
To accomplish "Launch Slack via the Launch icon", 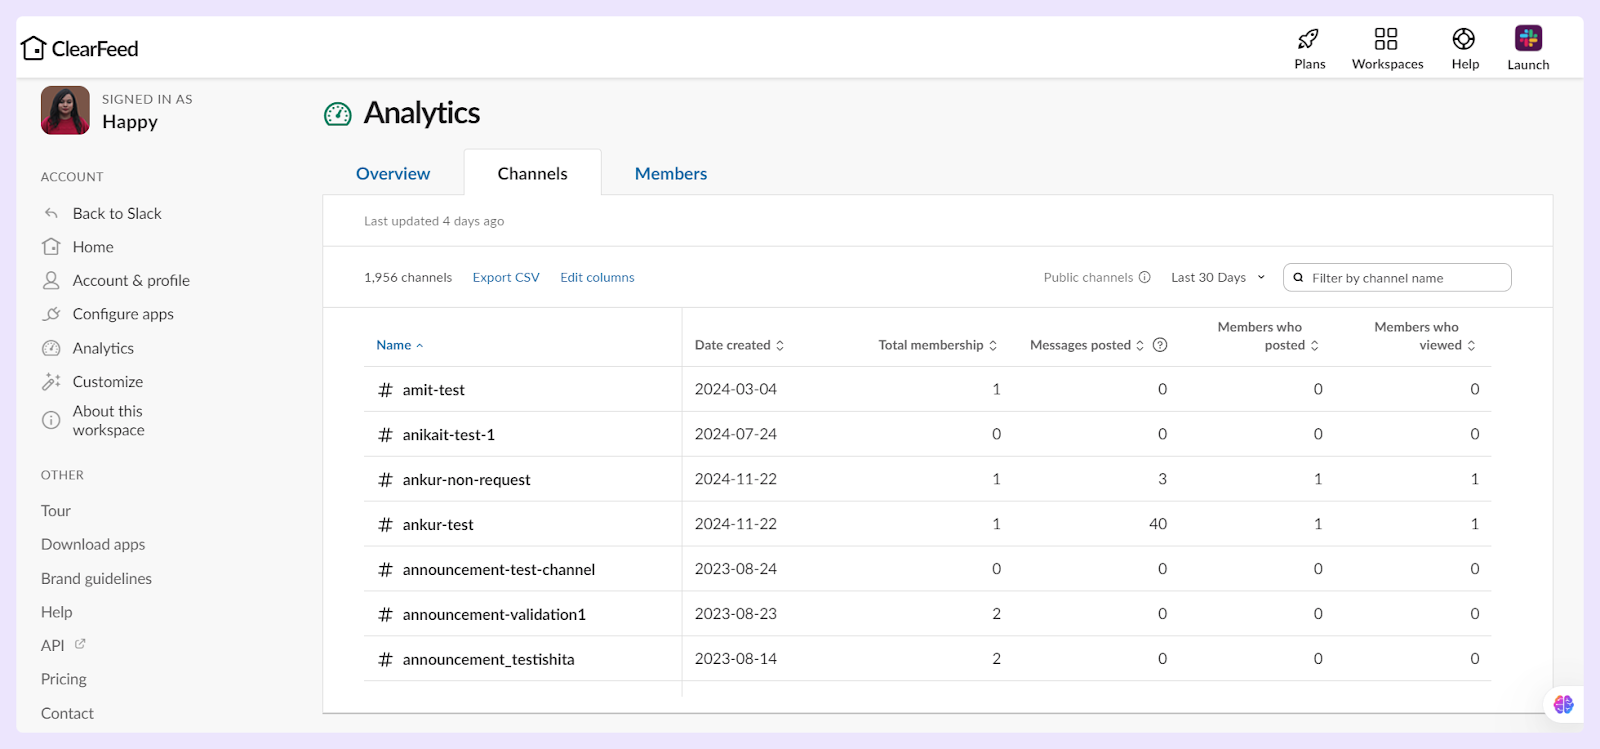I will pos(1528,38).
